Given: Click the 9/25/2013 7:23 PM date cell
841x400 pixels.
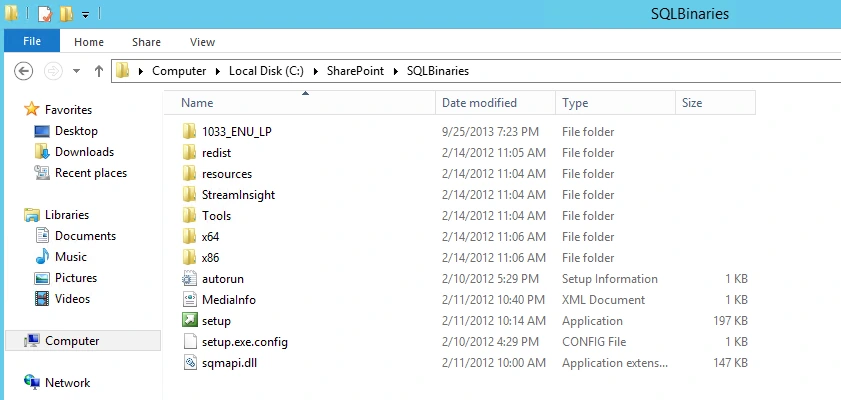Looking at the screenshot, I should coord(490,131).
